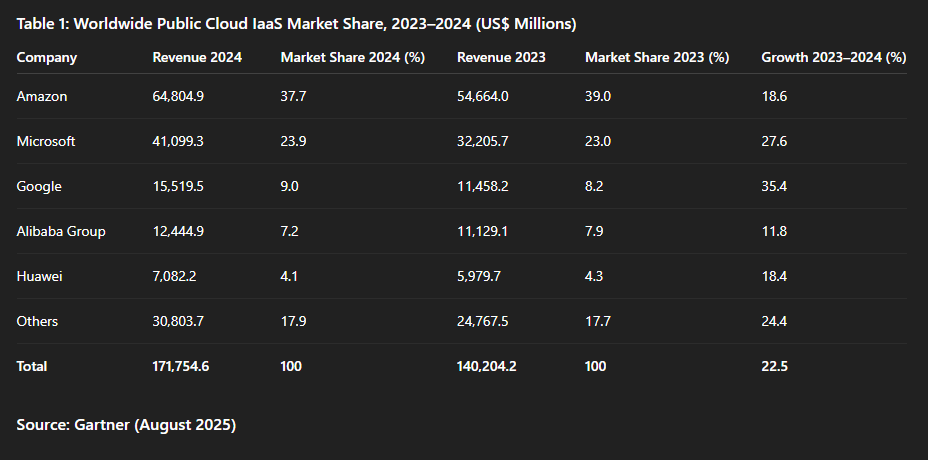Screen dimensions: 928x460
Task: Click Amazon's 2024 revenue value 64,804.9
Action: pos(178,96)
